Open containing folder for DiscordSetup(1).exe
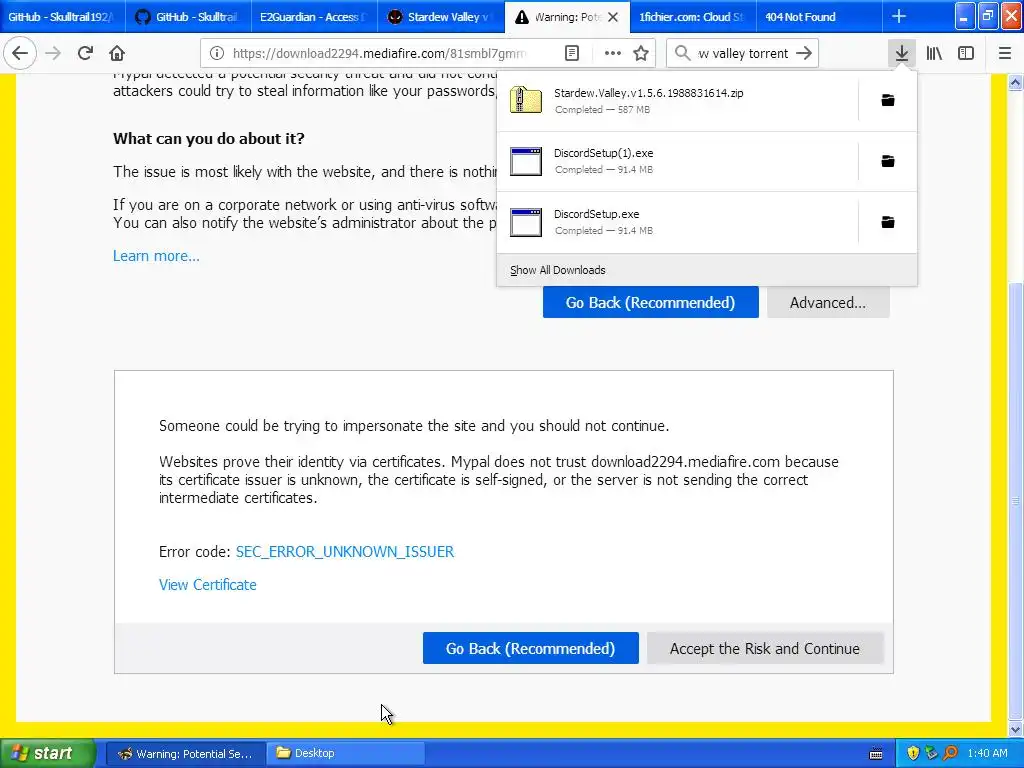Screen dimensions: 1024x768 coord(888,161)
